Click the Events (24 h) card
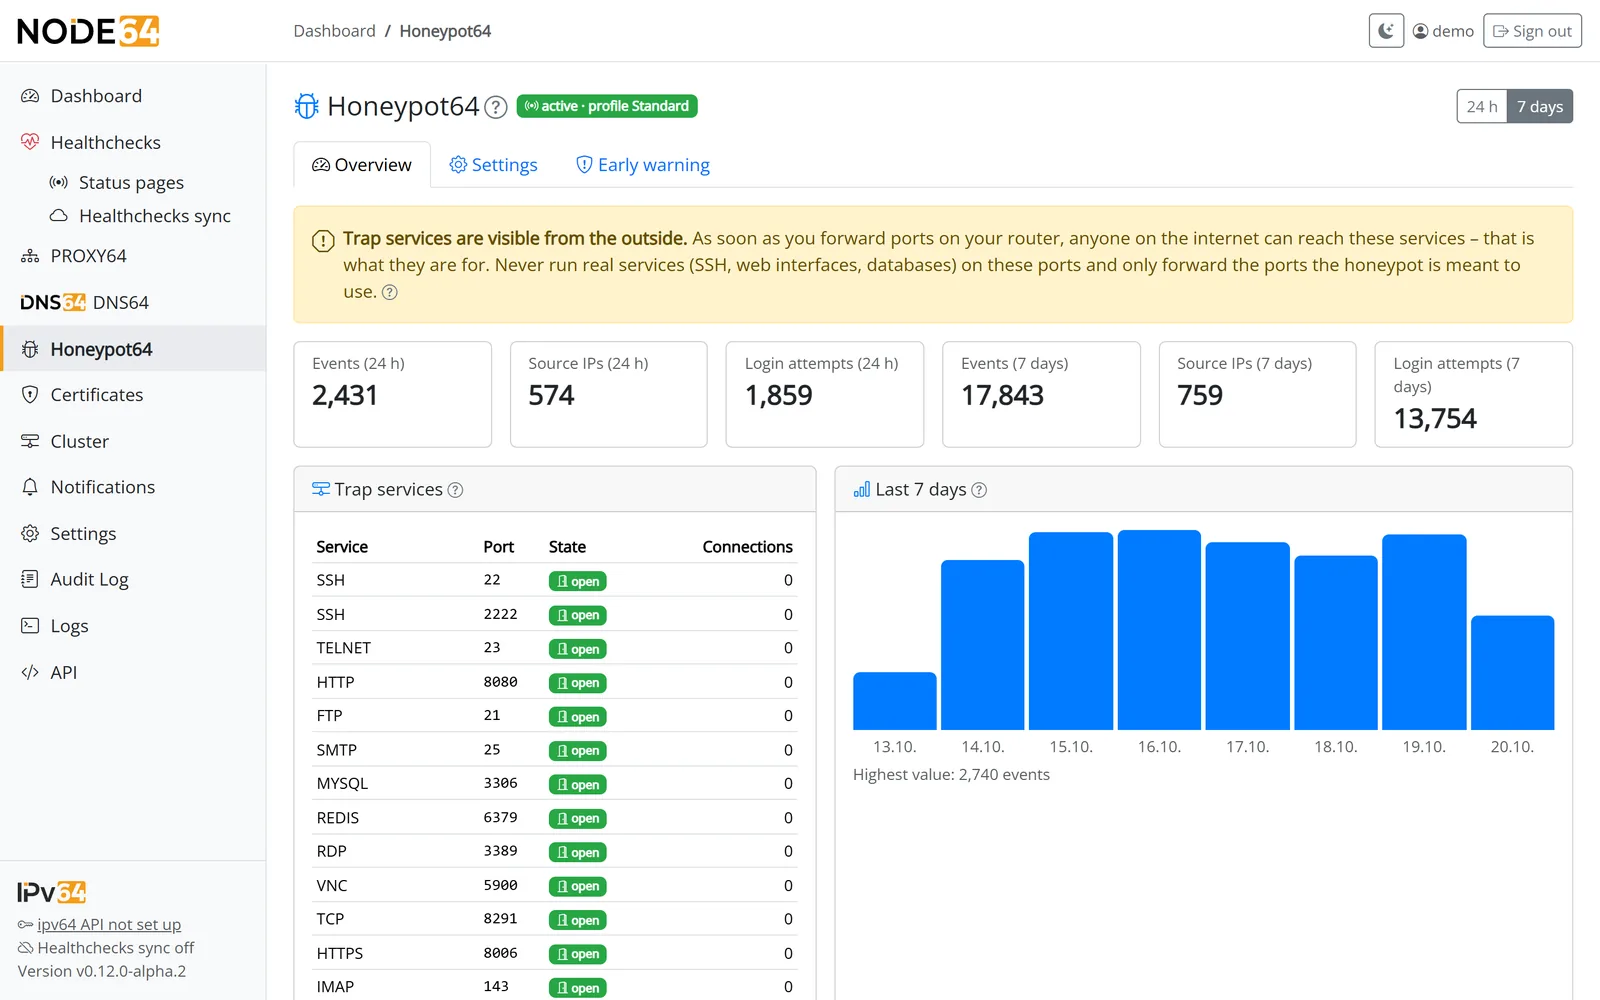The width and height of the screenshot is (1600, 1000). (392, 394)
